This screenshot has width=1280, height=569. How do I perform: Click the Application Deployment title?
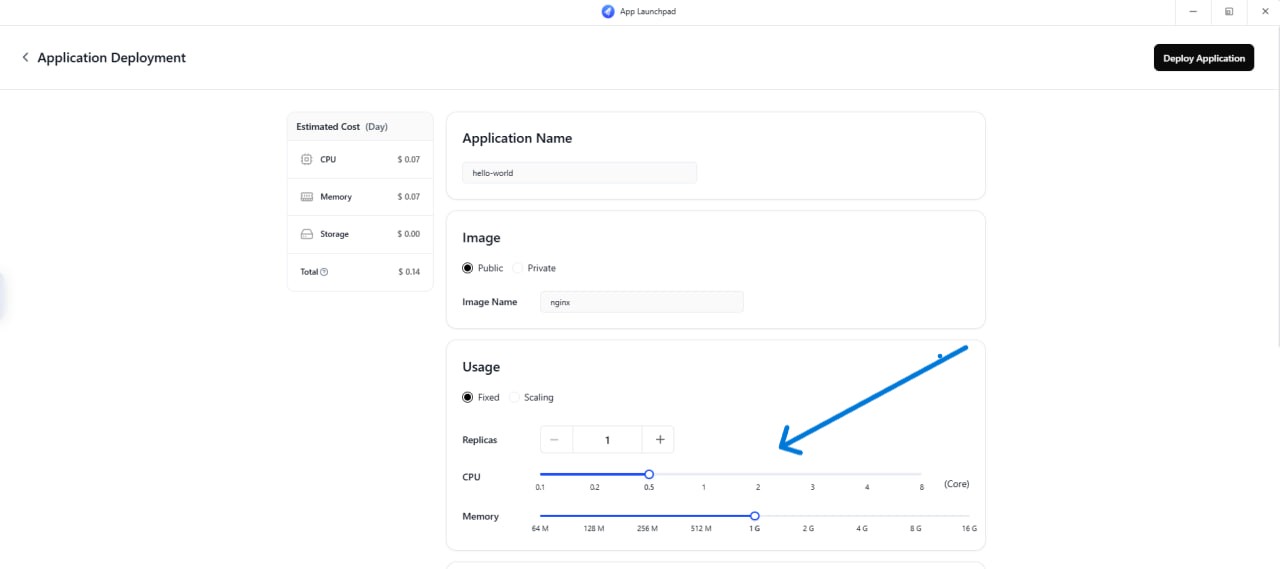coord(112,58)
